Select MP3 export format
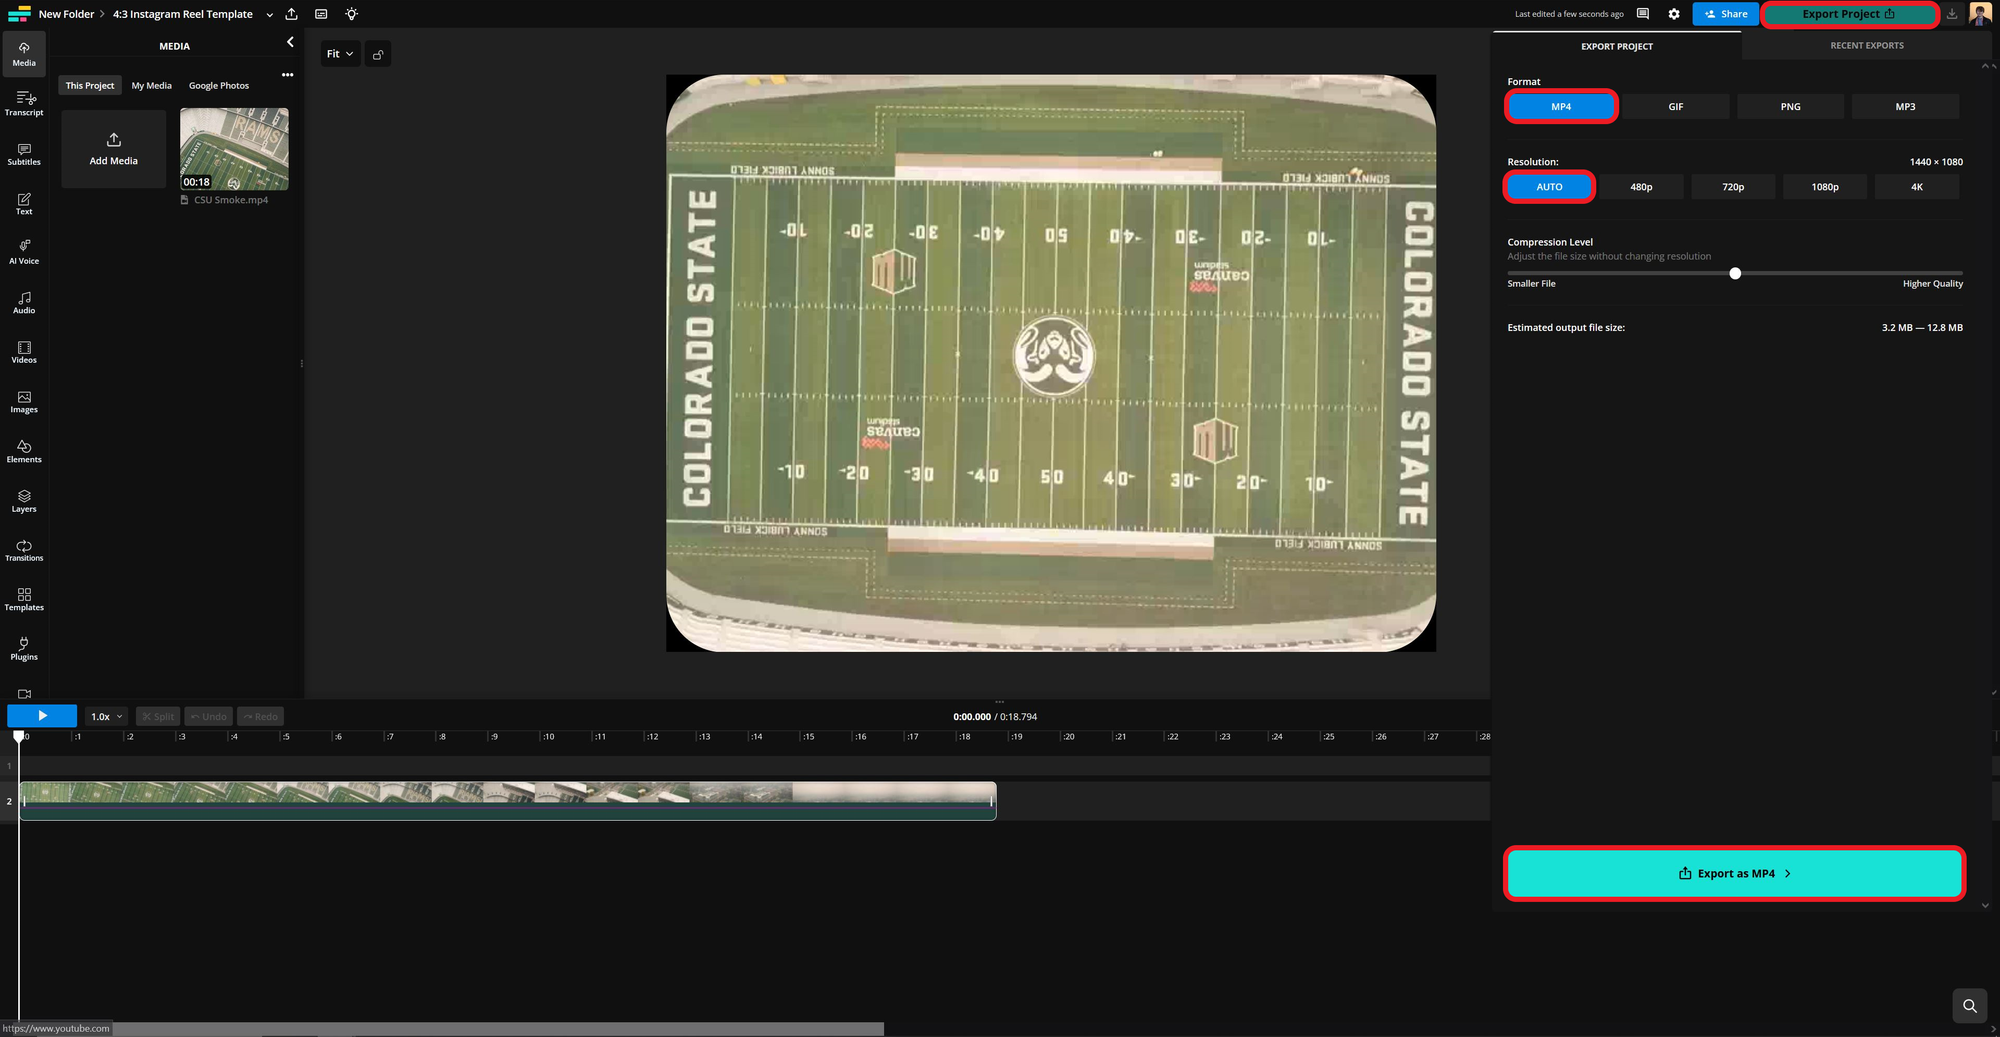This screenshot has width=2000, height=1037. point(1906,107)
